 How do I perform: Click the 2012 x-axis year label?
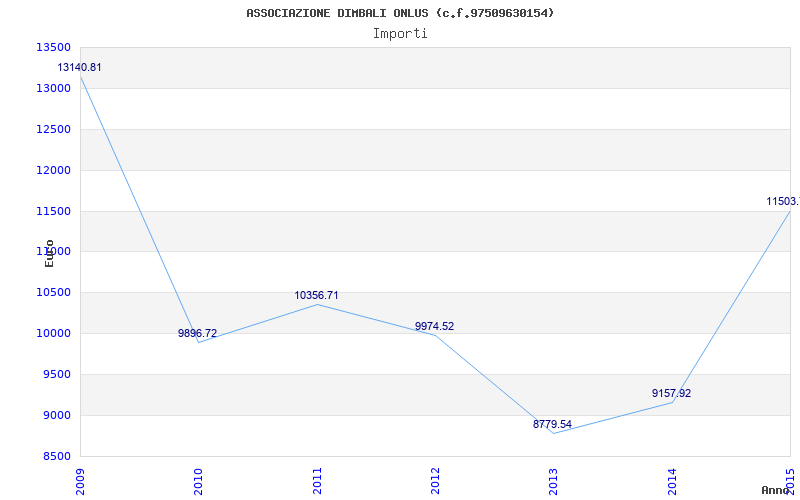pos(435,481)
